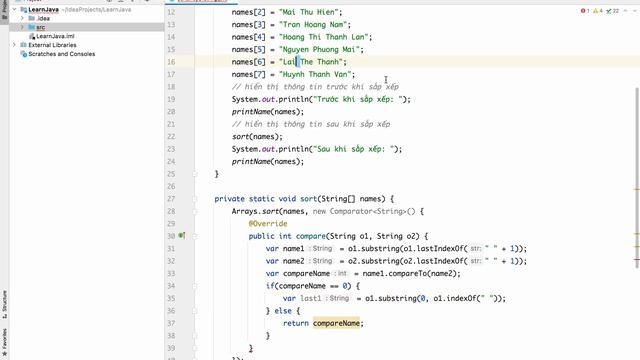
Task: Click the String inlay hint after name1
Action: pyautogui.click(x=321, y=249)
